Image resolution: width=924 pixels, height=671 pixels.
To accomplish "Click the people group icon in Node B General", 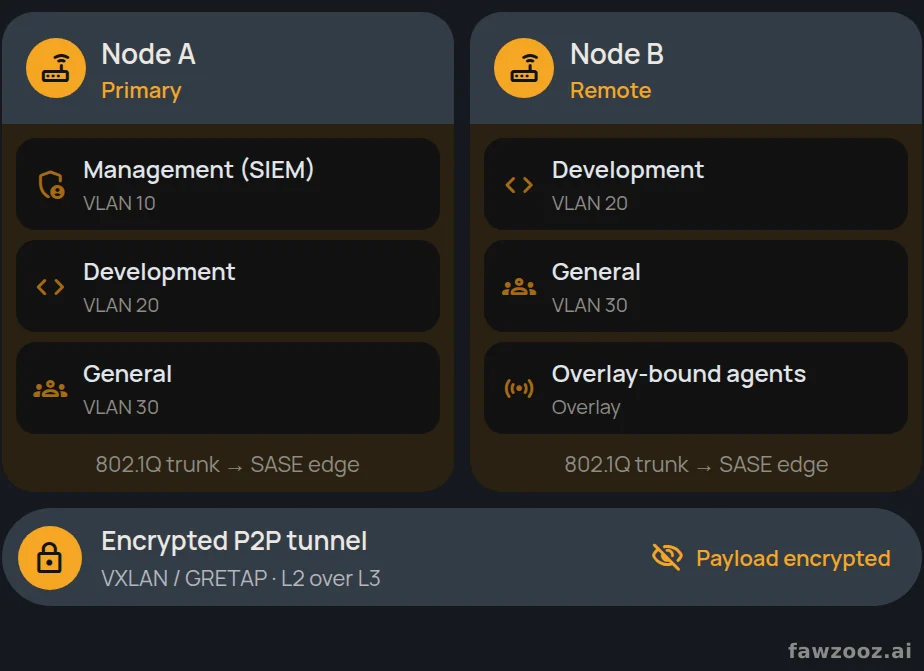I will click(519, 287).
